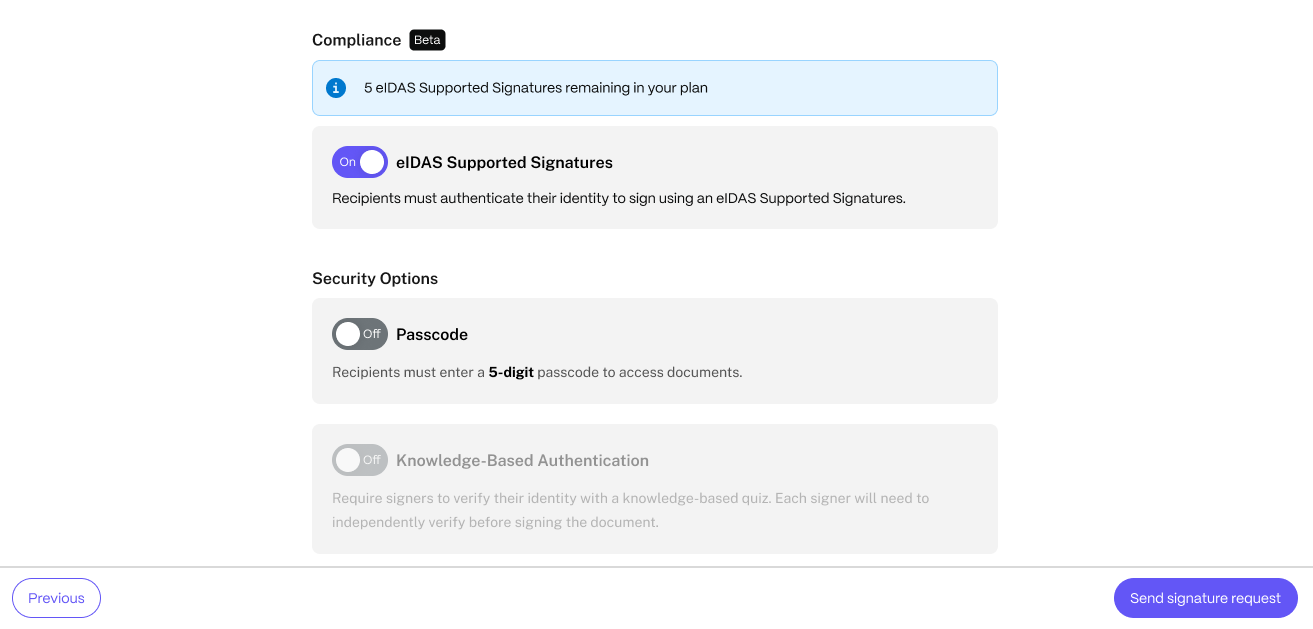Click the blue info icon in the banner
This screenshot has height=629, width=1313.
pos(337,88)
